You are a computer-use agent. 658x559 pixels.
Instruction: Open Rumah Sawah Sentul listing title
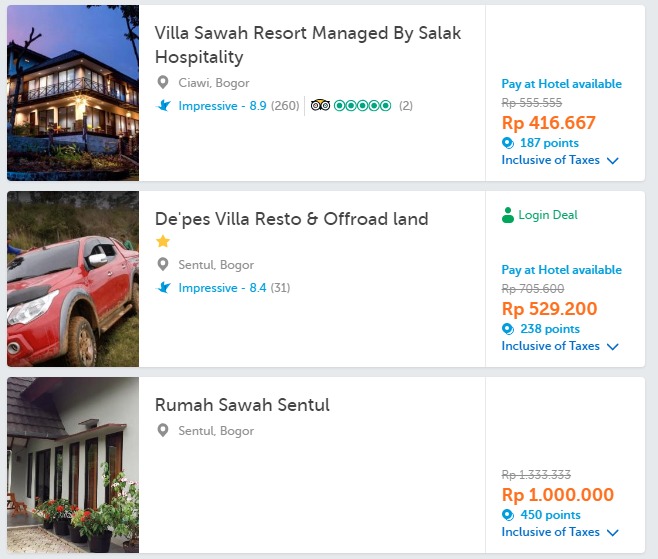pyautogui.click(x=242, y=405)
